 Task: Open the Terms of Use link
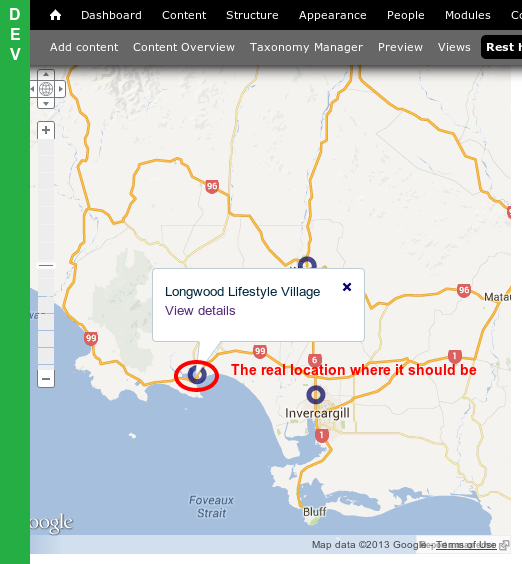pos(466,545)
